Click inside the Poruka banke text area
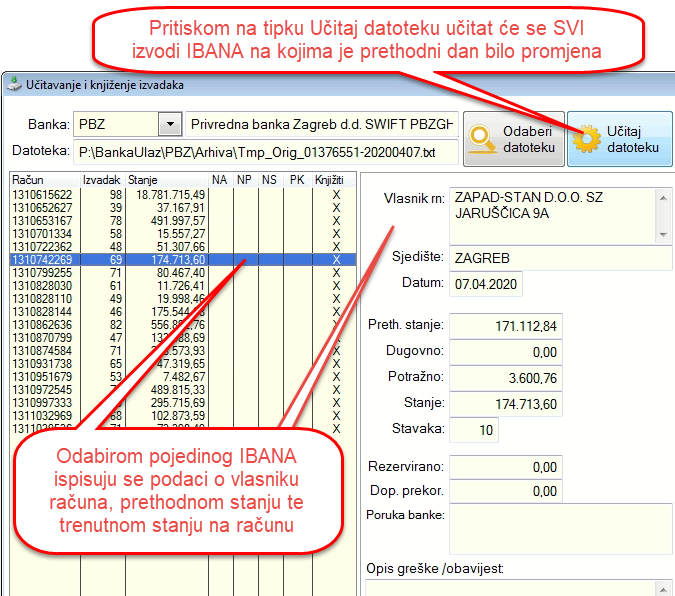This screenshot has height=596, width=675. click(558, 523)
